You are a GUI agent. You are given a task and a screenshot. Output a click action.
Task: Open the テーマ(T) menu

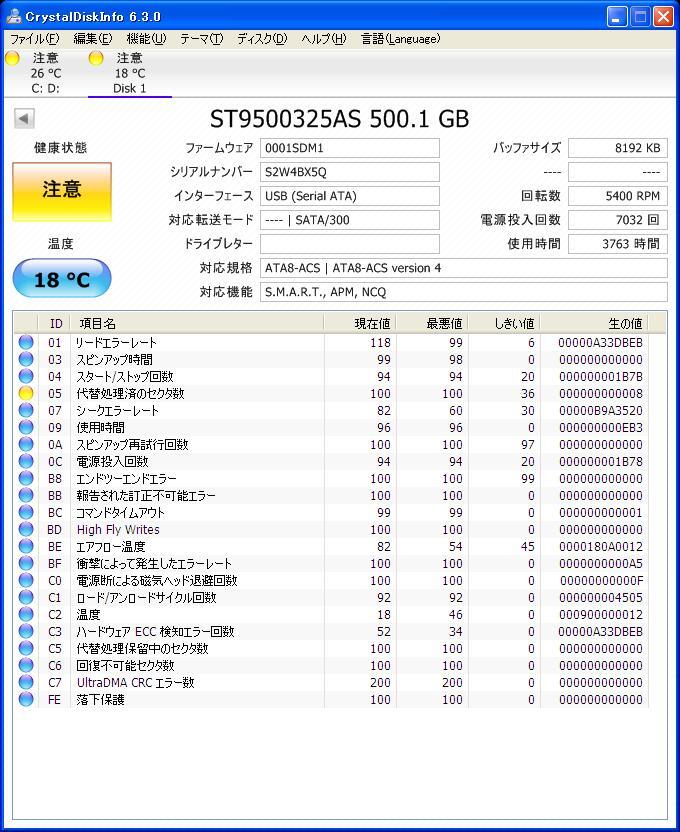(202, 39)
